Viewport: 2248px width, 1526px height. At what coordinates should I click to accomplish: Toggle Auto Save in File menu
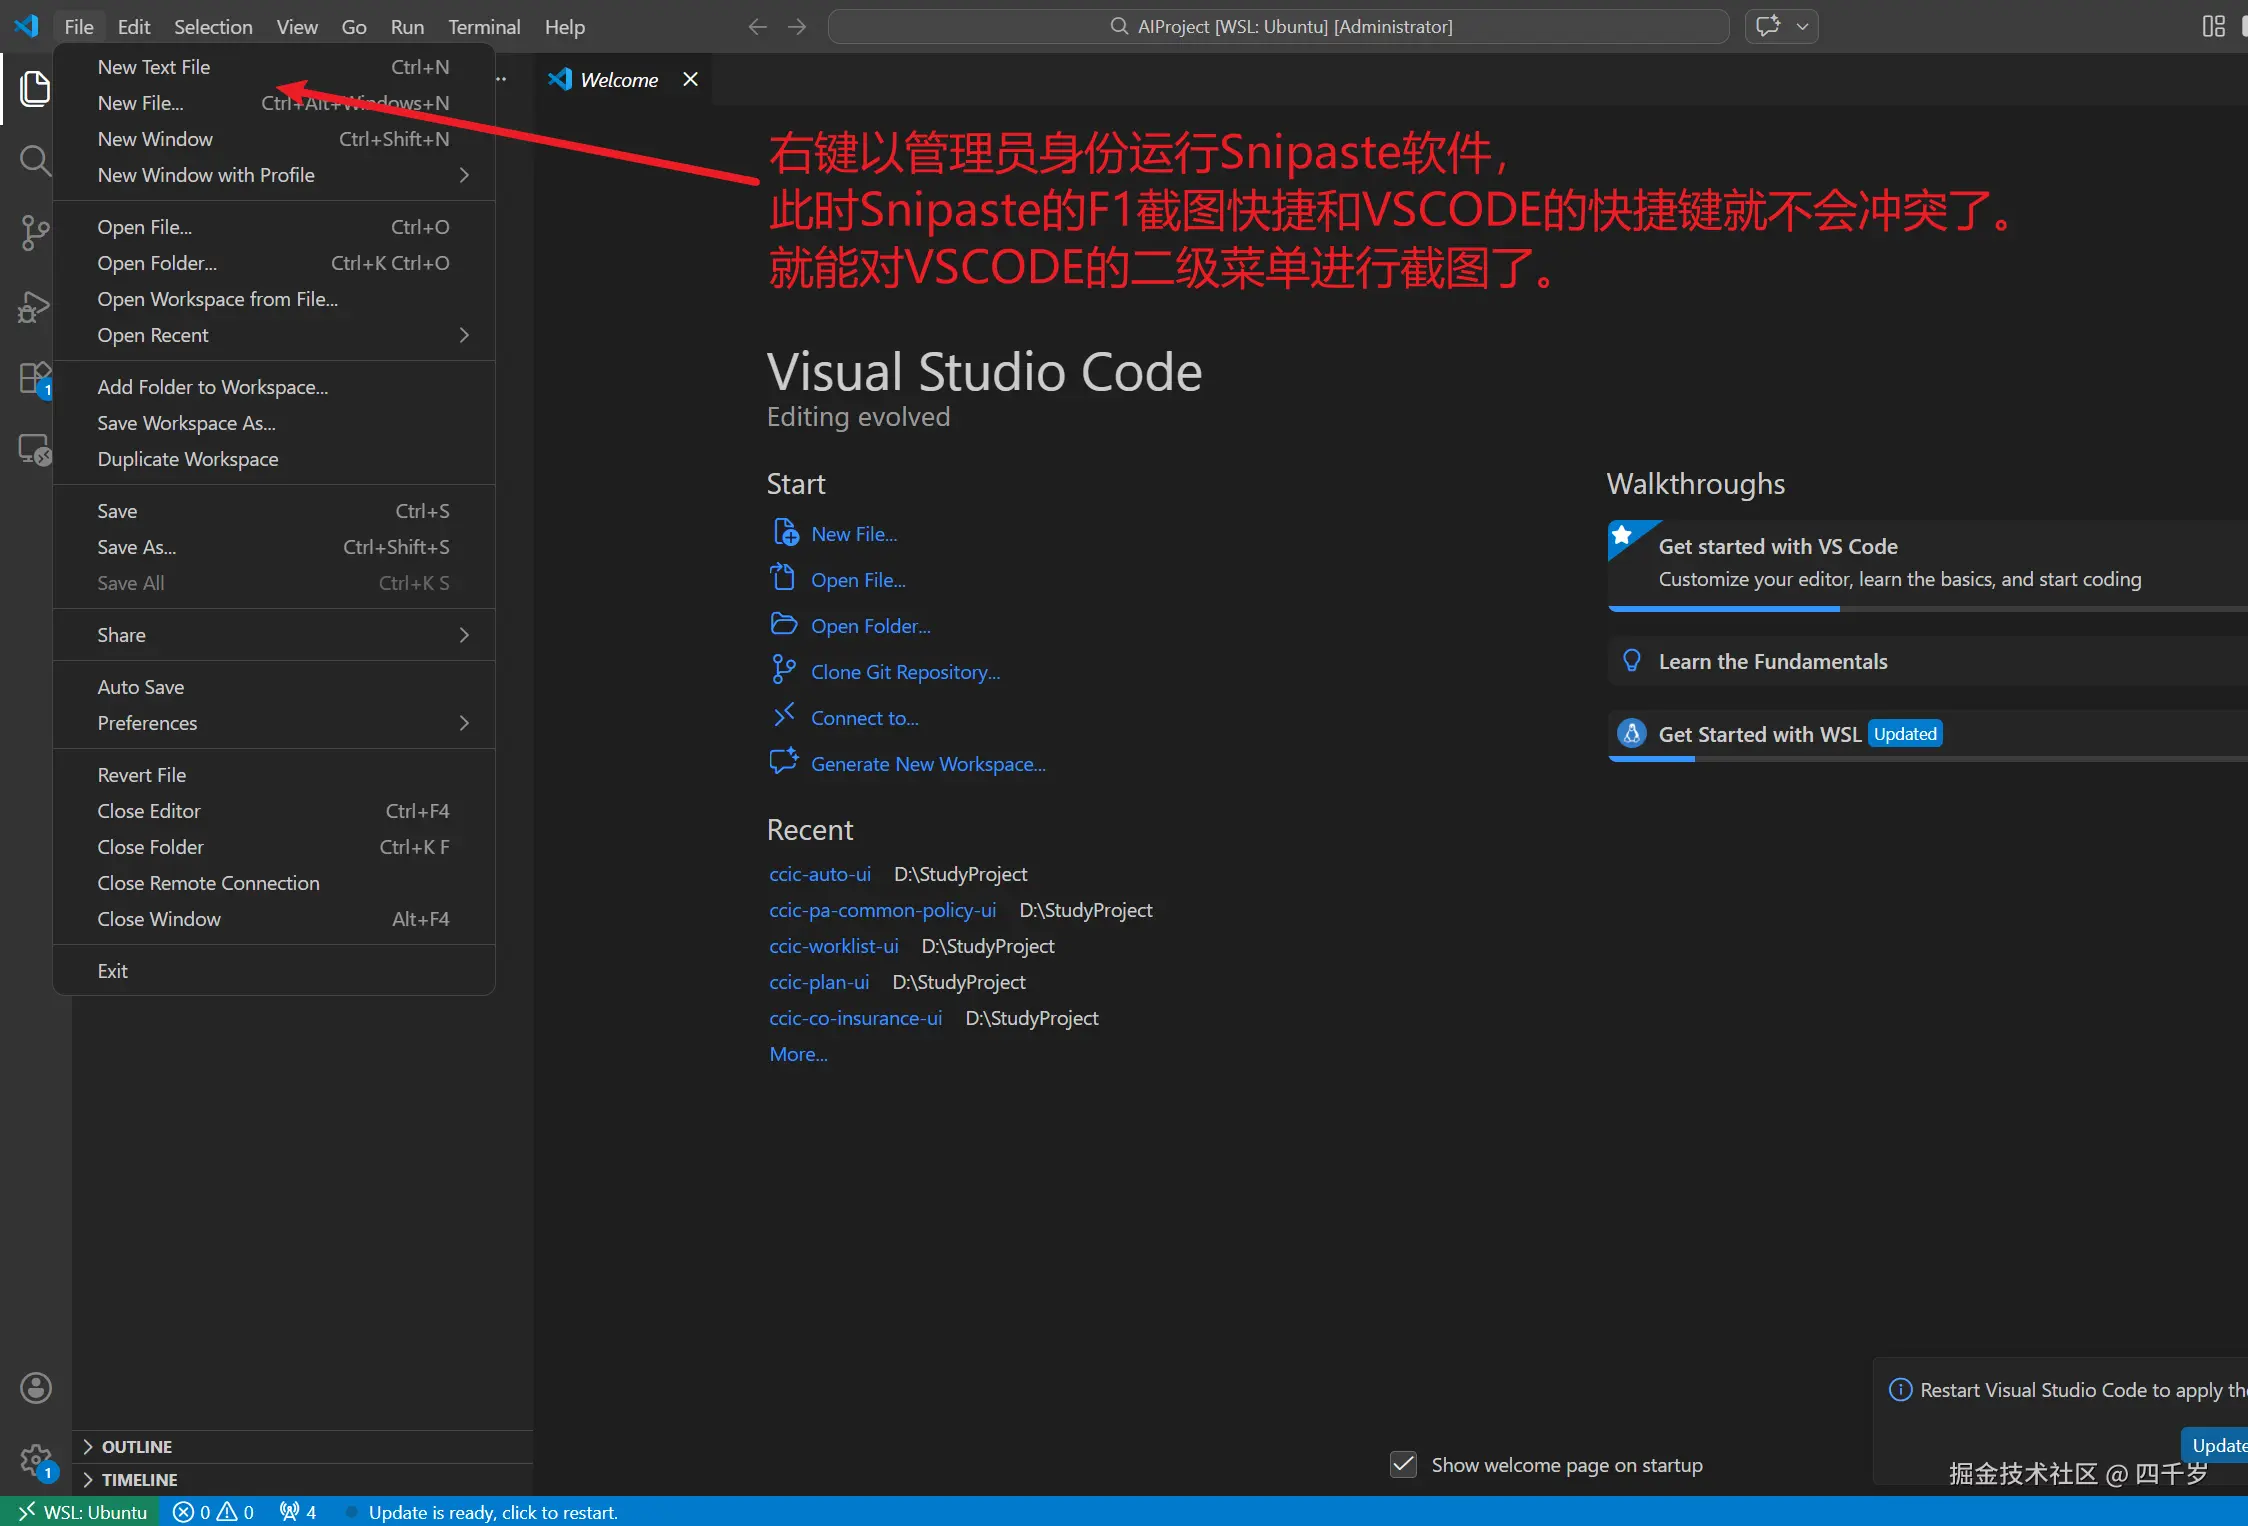point(141,687)
